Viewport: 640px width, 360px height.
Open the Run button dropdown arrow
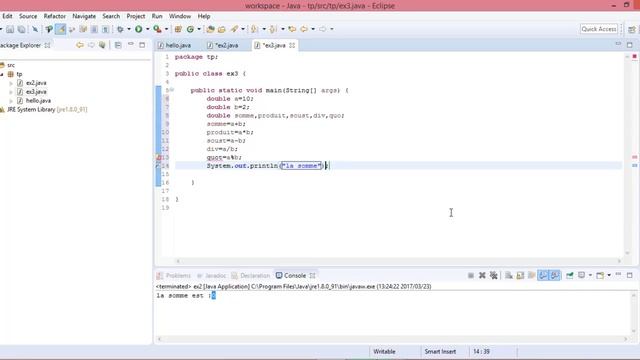148,29
